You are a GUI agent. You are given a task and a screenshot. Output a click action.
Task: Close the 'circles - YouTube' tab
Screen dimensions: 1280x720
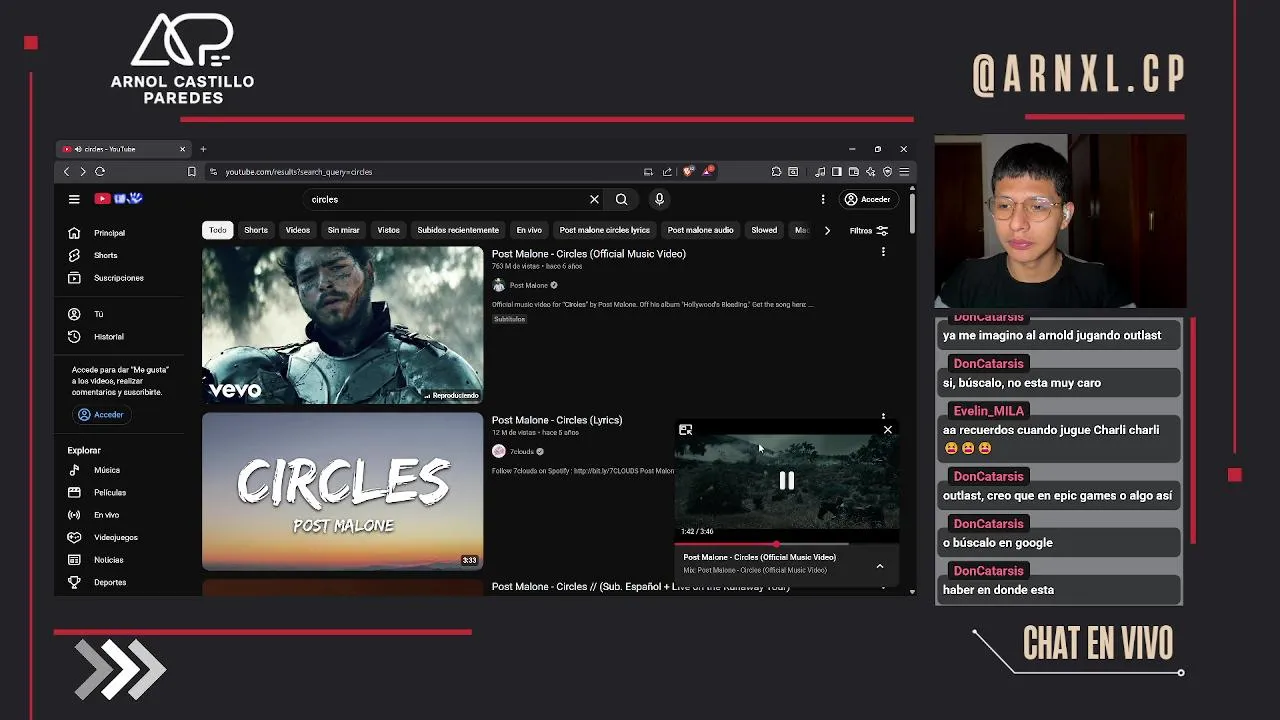[x=182, y=149]
